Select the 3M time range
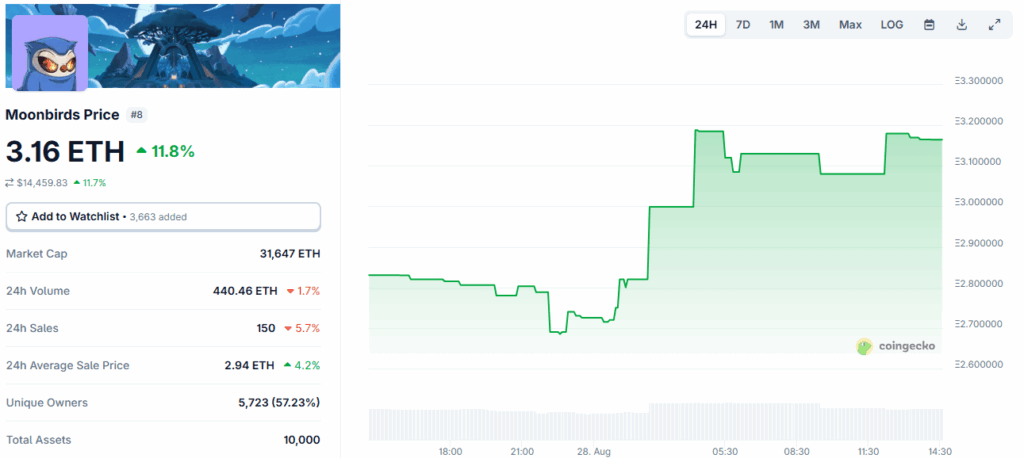 click(x=811, y=25)
